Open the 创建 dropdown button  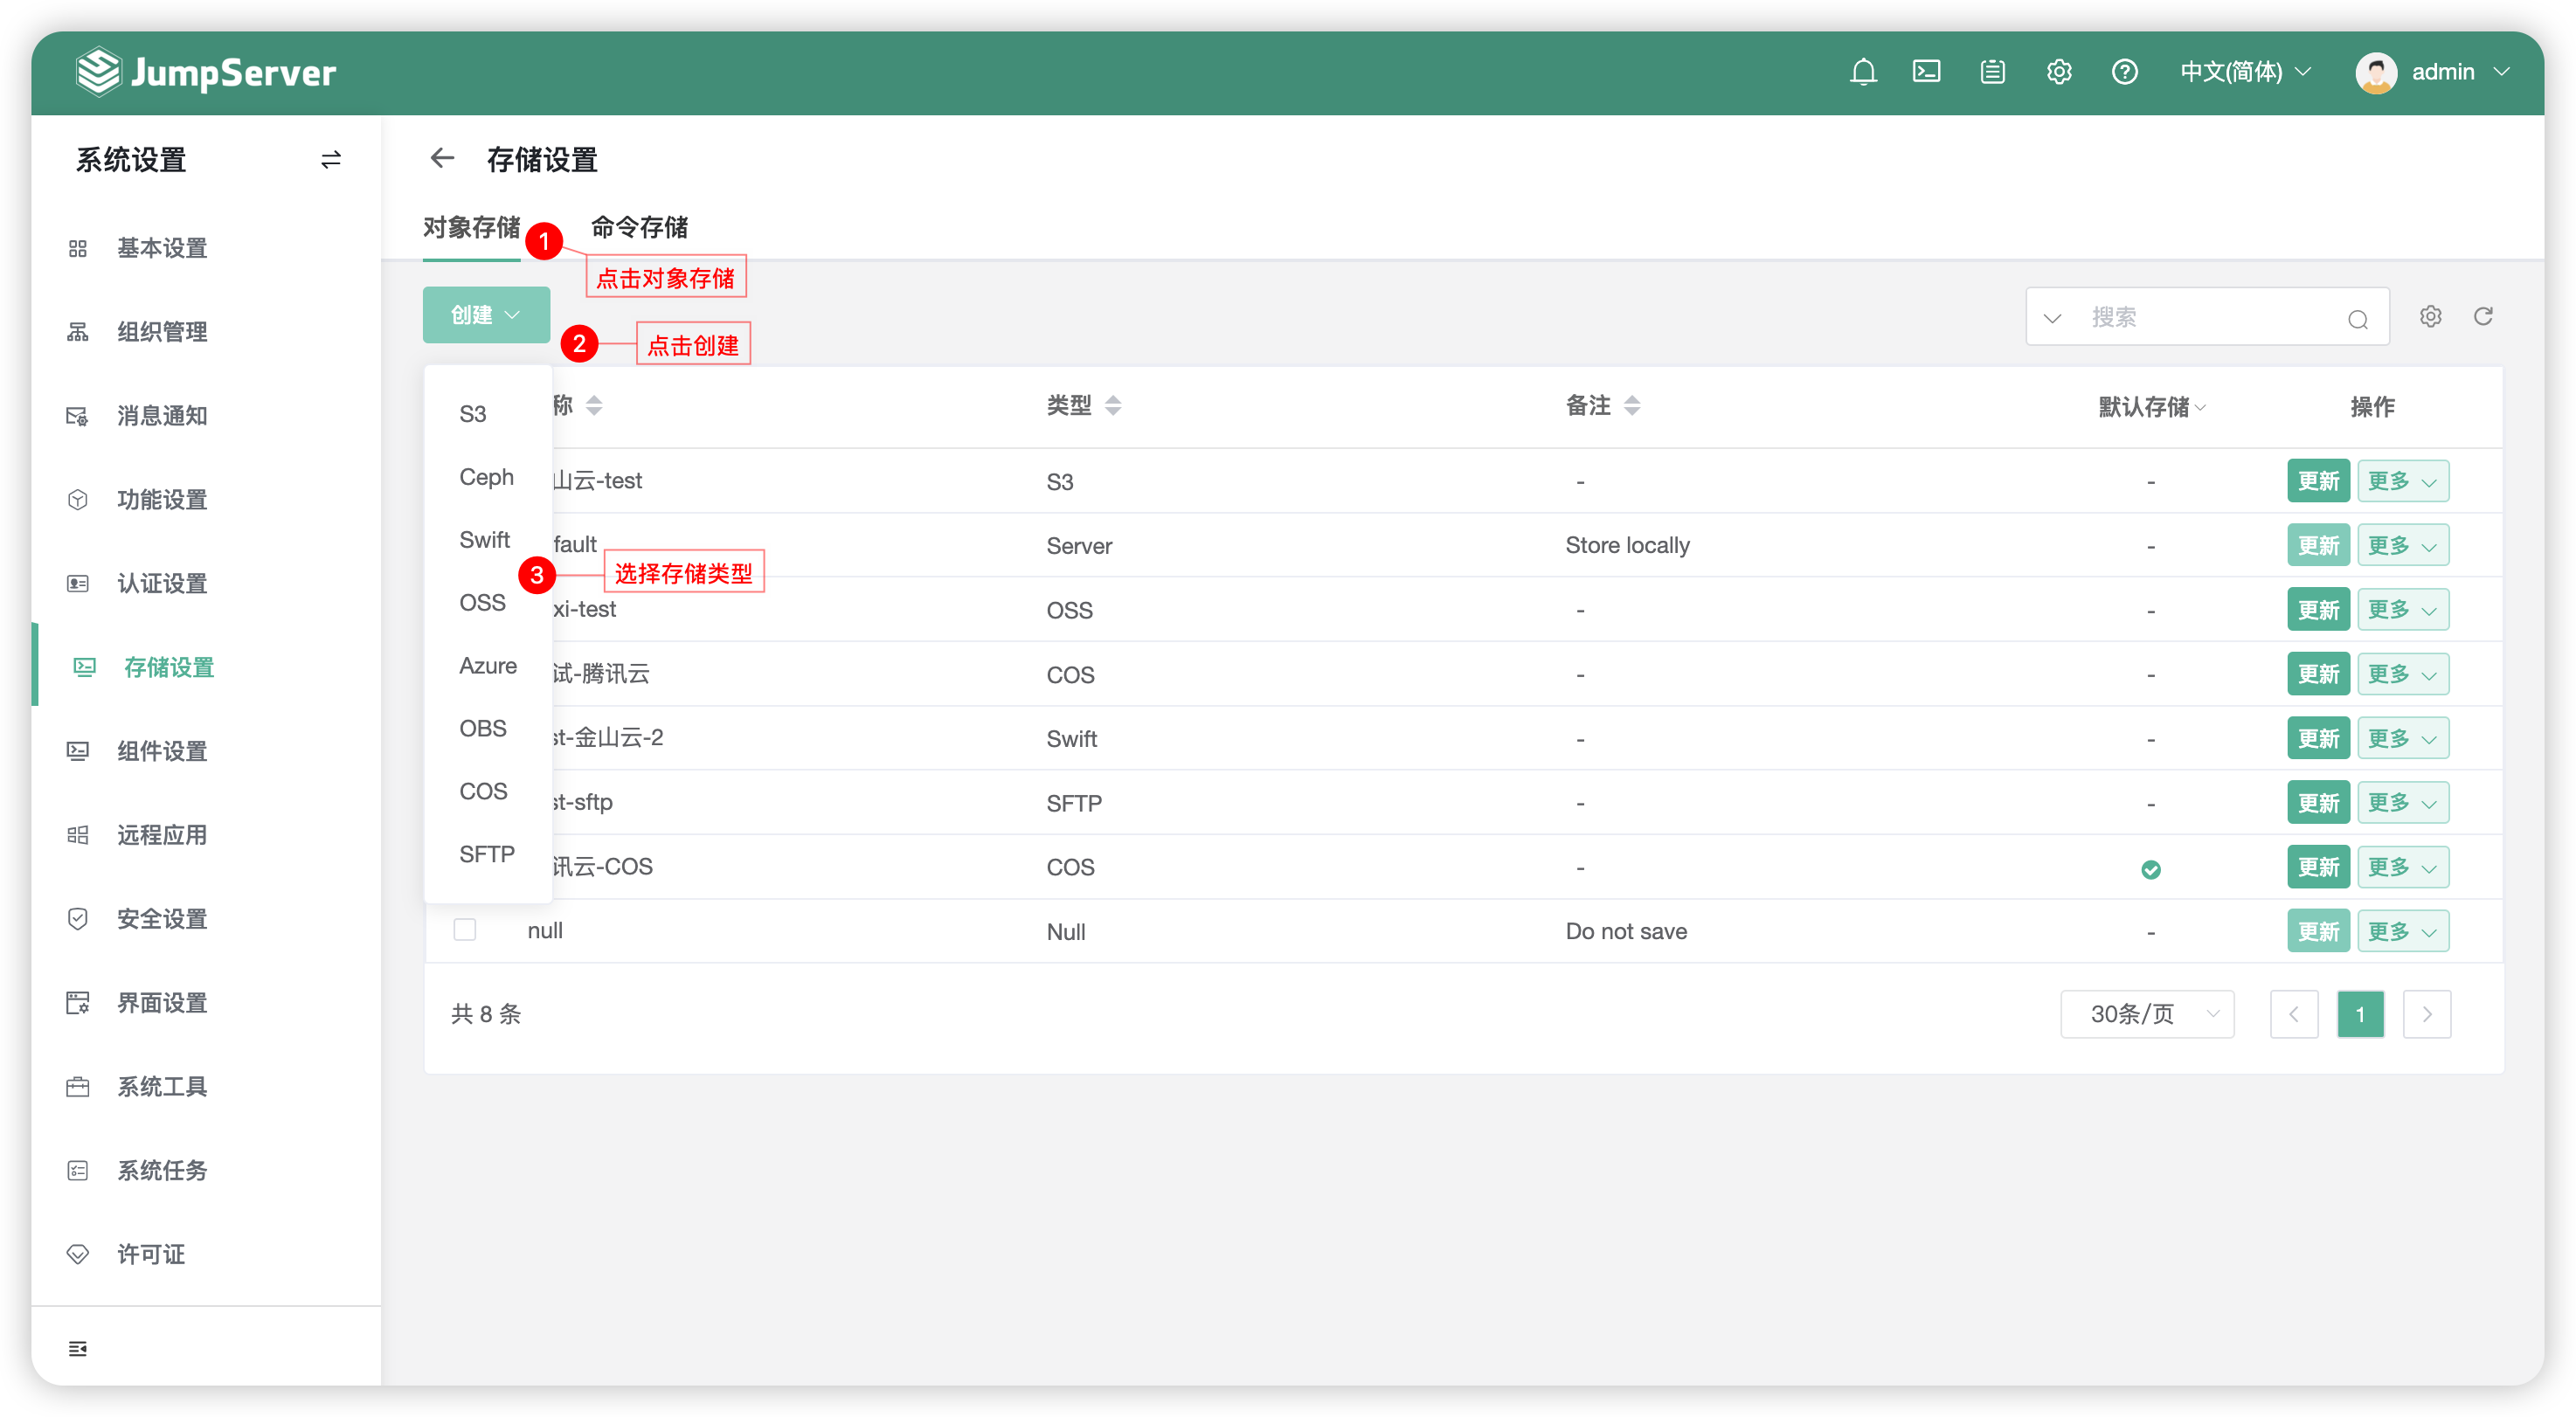click(486, 315)
